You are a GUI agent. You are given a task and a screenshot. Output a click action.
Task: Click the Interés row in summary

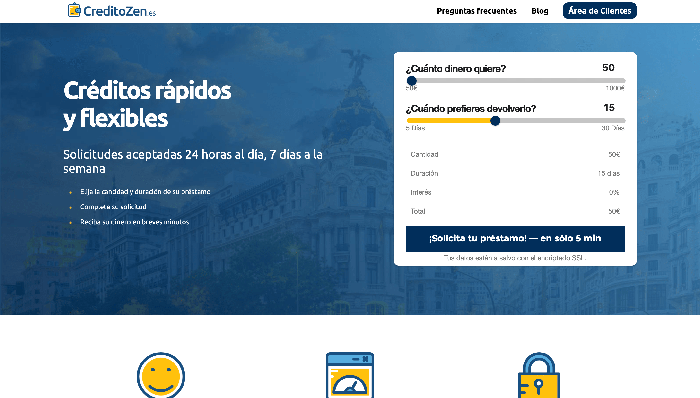coord(515,193)
